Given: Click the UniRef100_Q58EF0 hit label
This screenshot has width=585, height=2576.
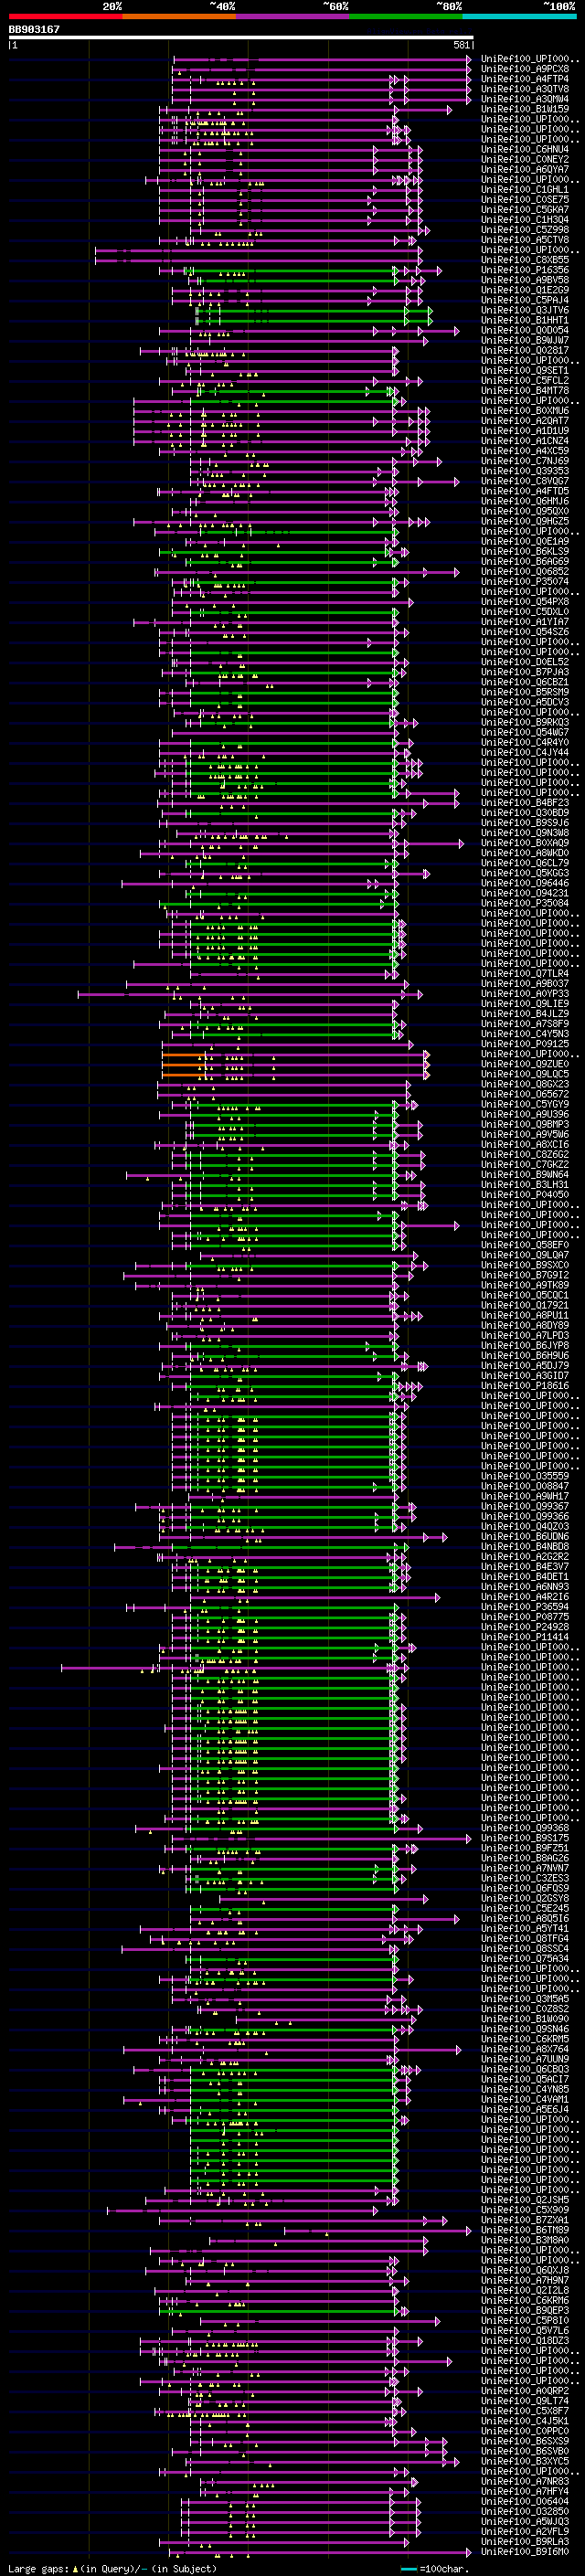Looking at the screenshot, I should pyautogui.click(x=525, y=1245).
